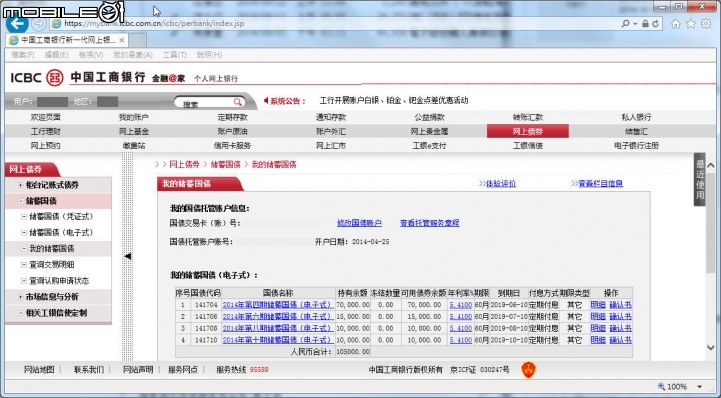This screenshot has height=398, width=721.
Task: Click the address bar search magnifier icon
Action: pyautogui.click(x=625, y=23)
